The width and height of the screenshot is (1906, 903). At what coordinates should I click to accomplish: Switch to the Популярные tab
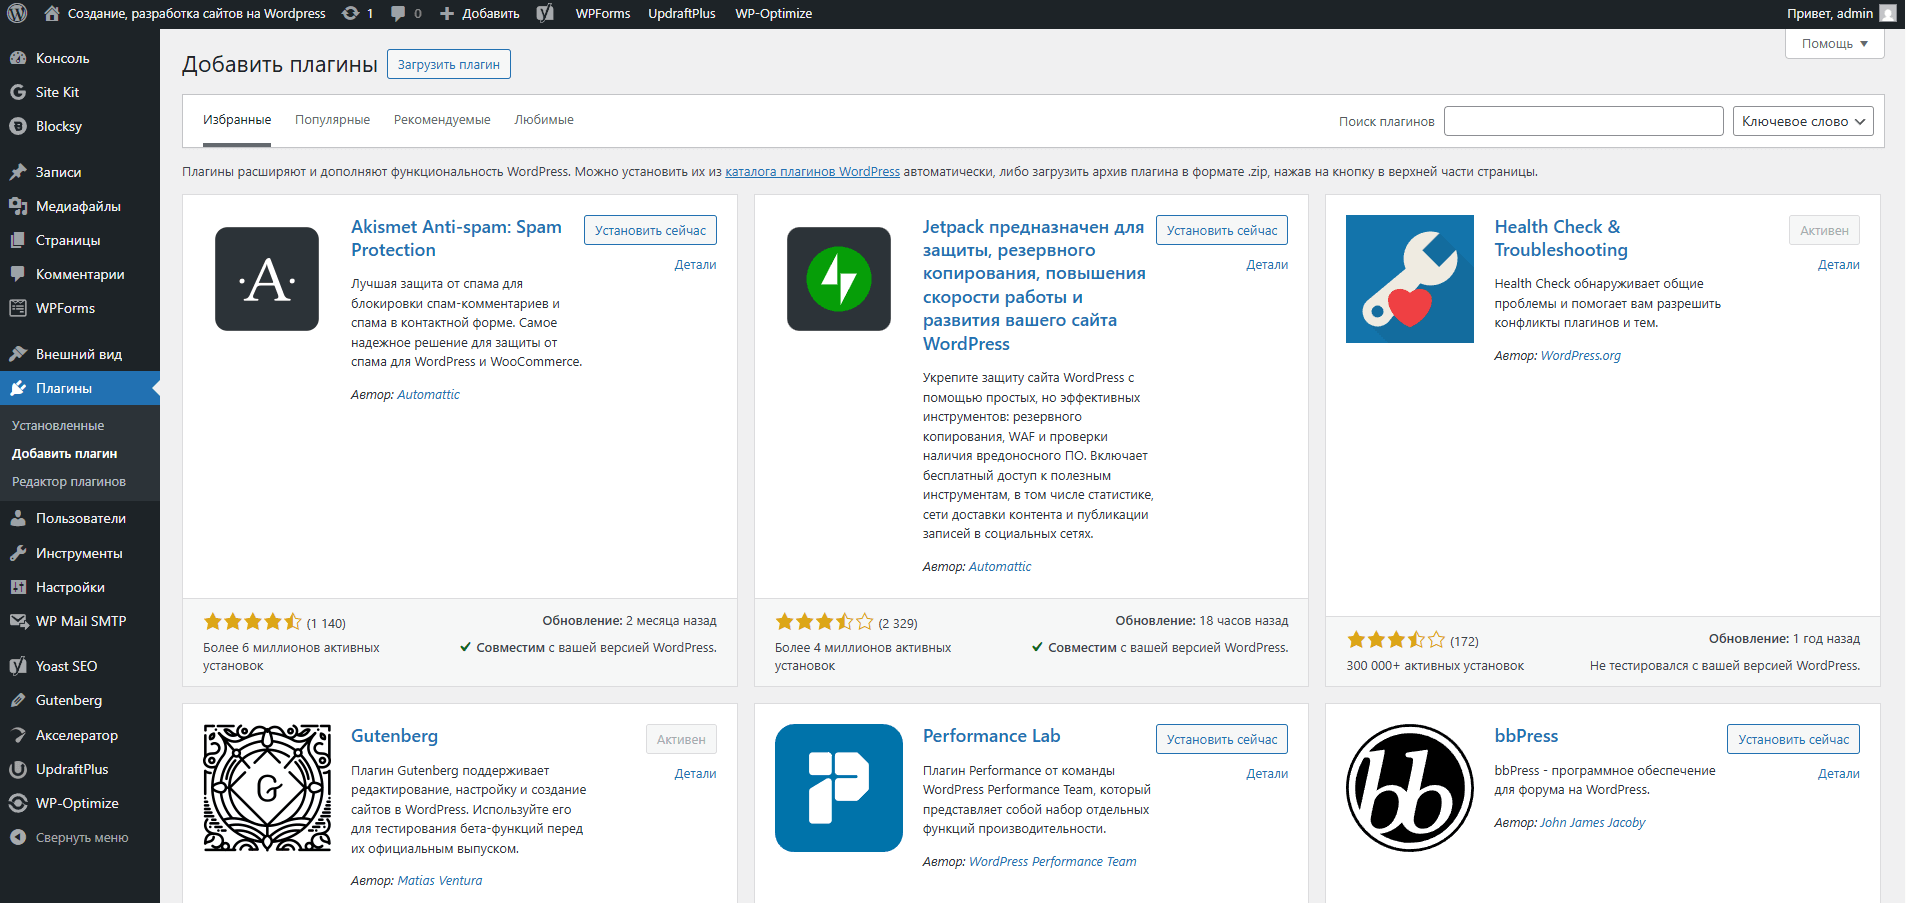(x=332, y=120)
